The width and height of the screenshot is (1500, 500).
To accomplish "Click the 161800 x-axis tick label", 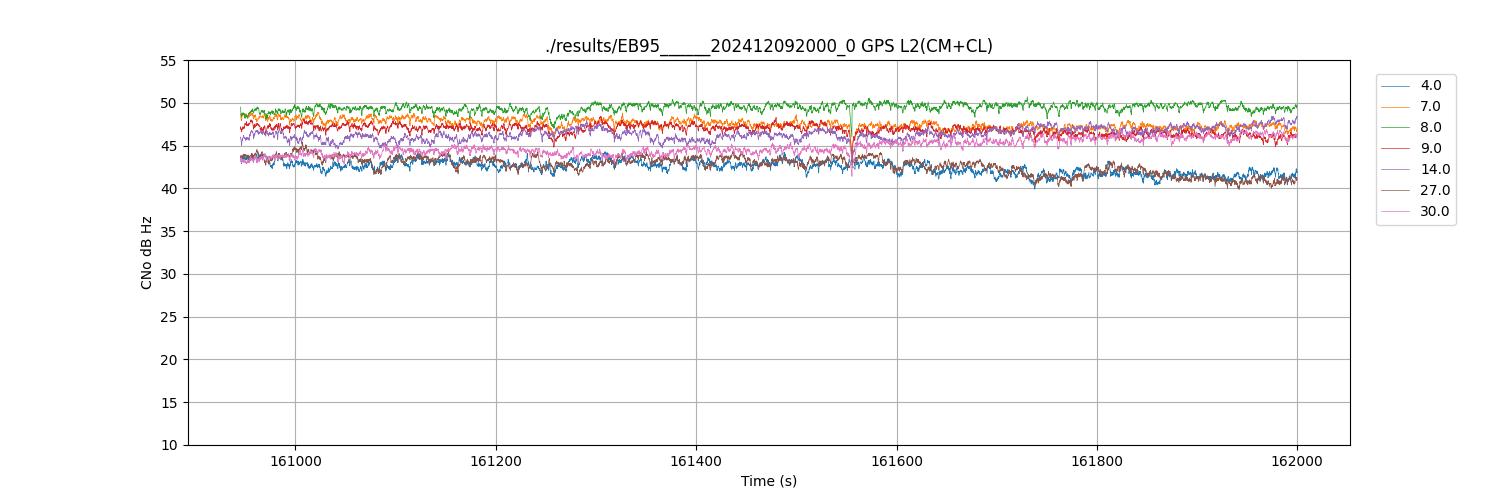I will point(1097,462).
